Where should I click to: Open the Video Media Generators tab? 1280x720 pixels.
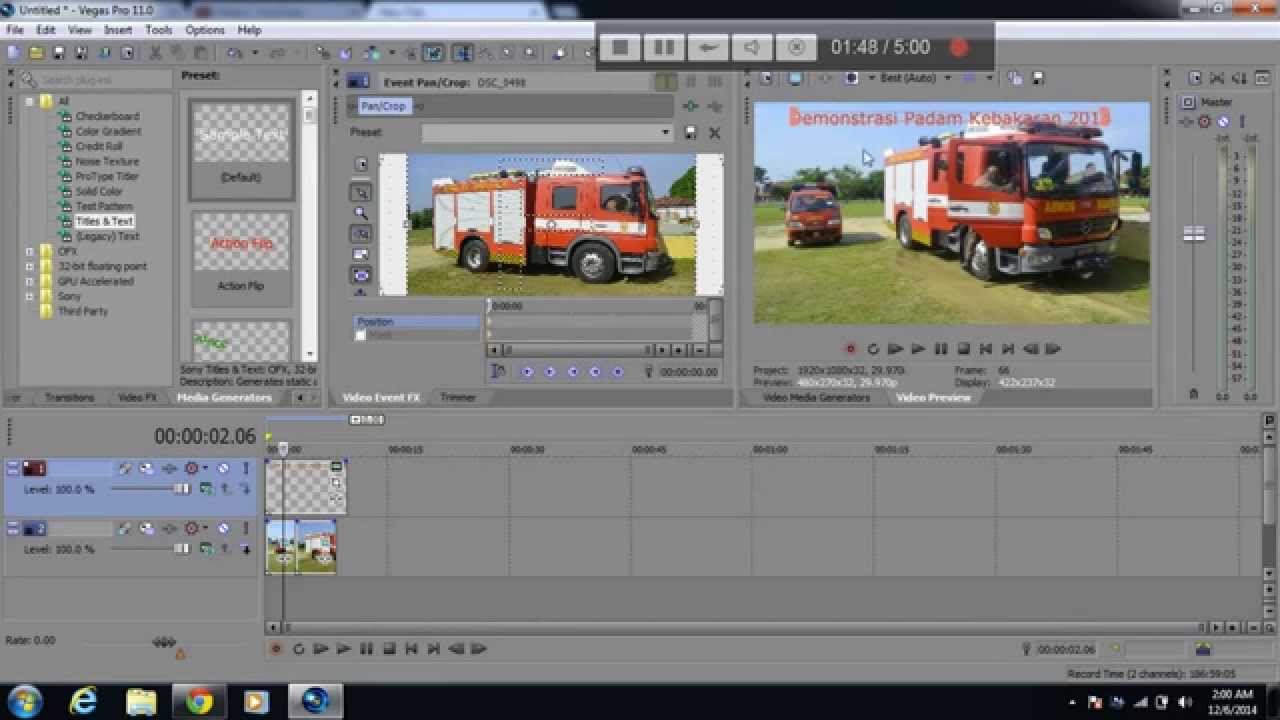point(816,397)
